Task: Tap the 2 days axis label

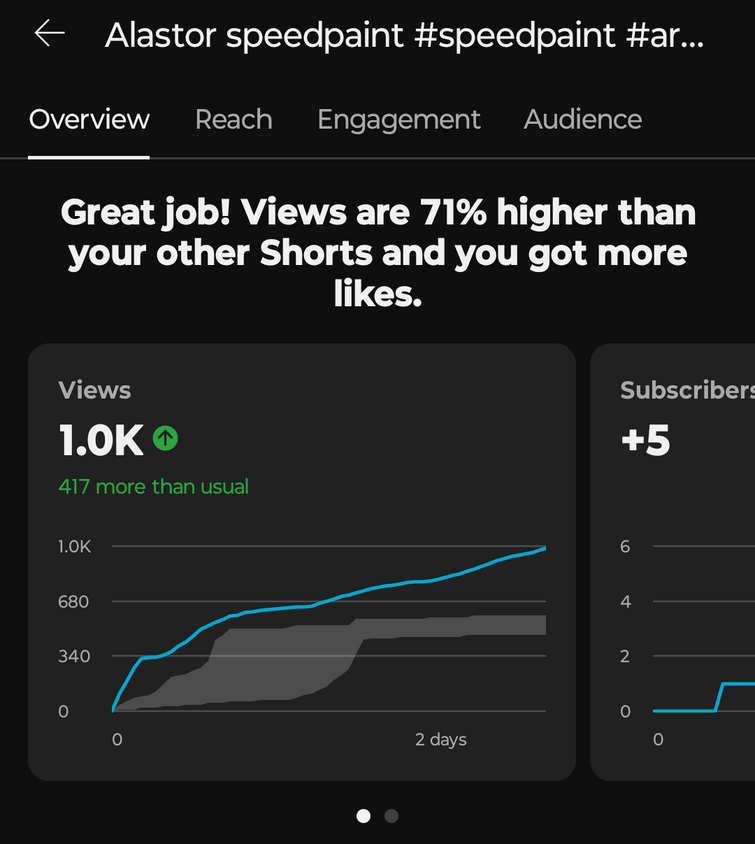Action: pyautogui.click(x=441, y=740)
